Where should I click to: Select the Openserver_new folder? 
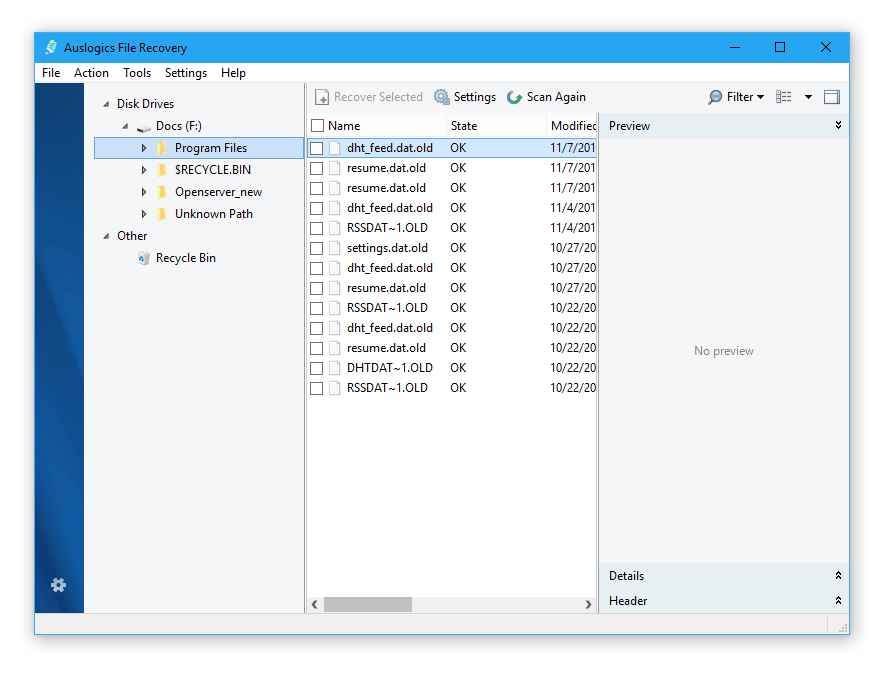(x=218, y=192)
